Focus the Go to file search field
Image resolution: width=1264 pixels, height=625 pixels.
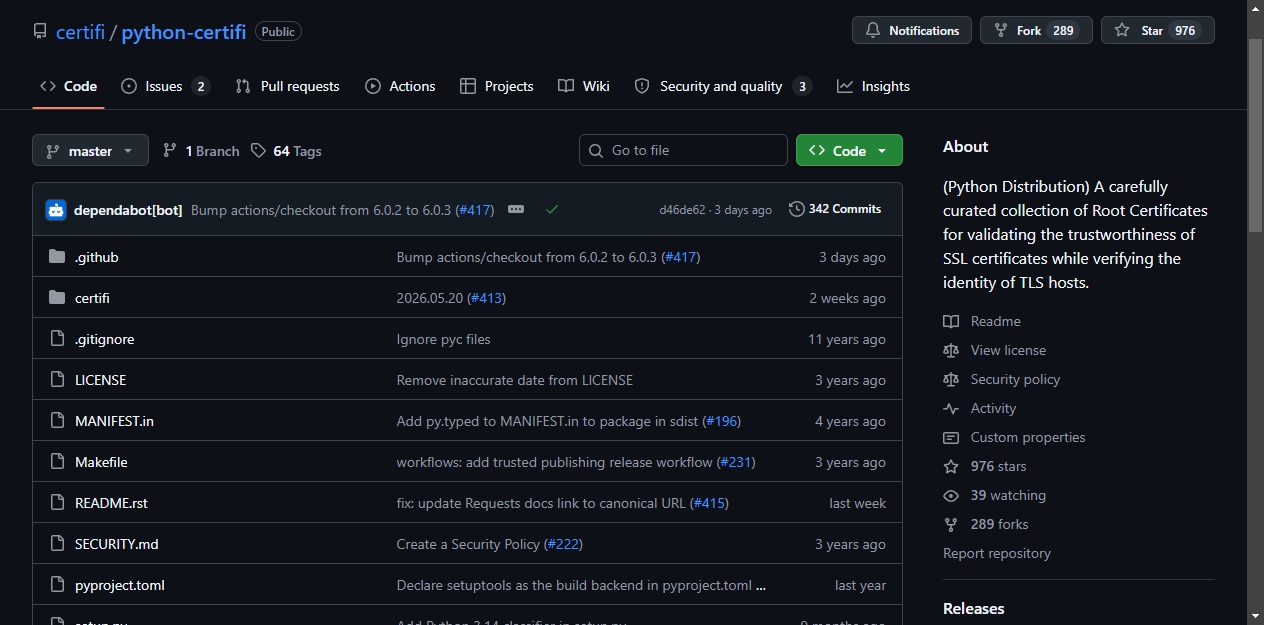tap(683, 150)
